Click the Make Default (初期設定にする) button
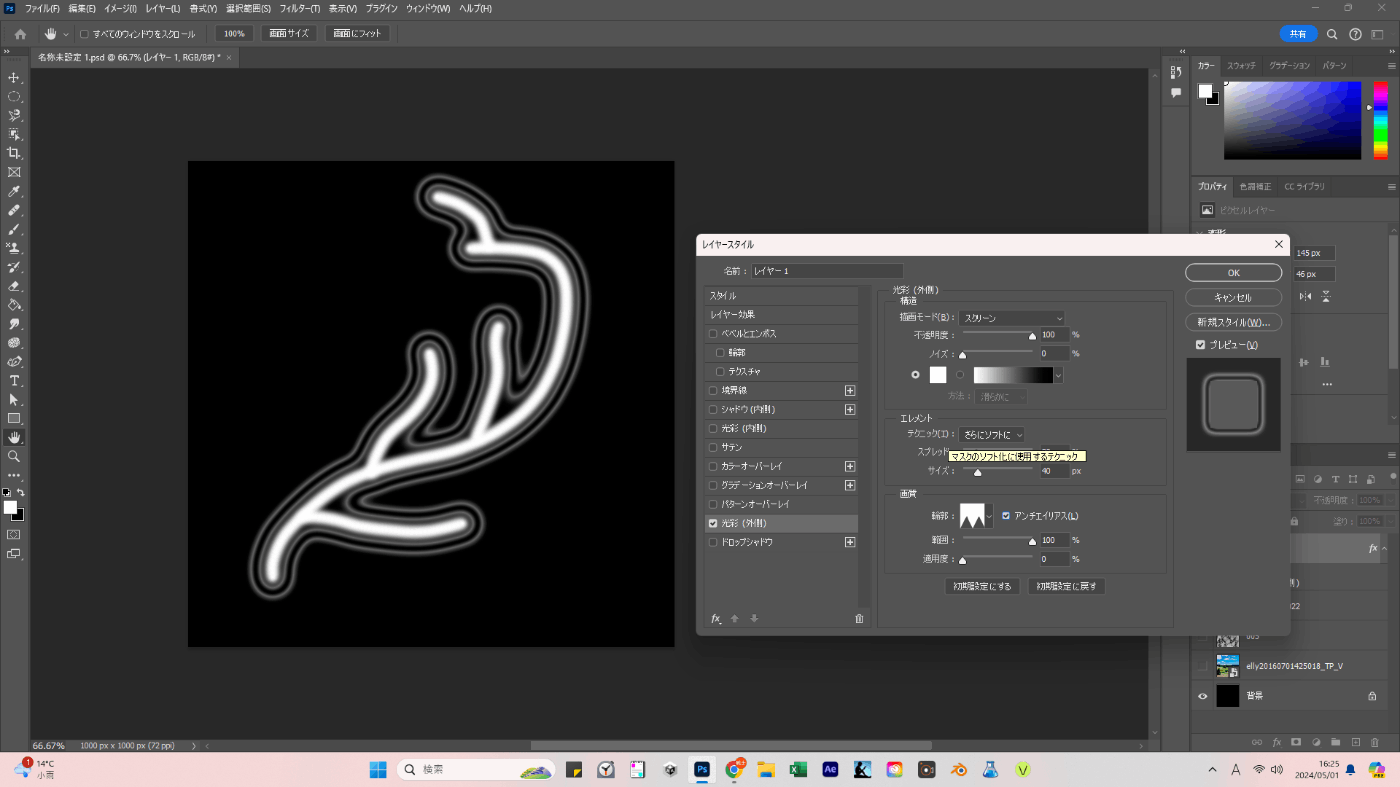The image size is (1400, 787). point(982,587)
